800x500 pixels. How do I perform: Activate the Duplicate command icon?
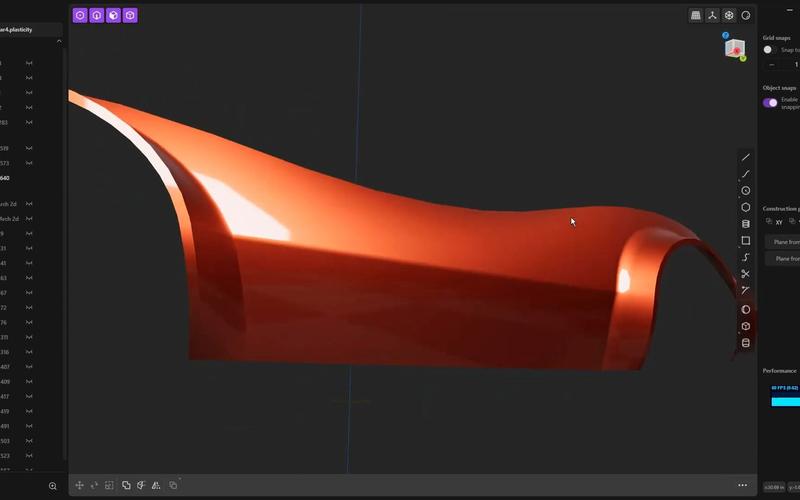[x=173, y=485]
